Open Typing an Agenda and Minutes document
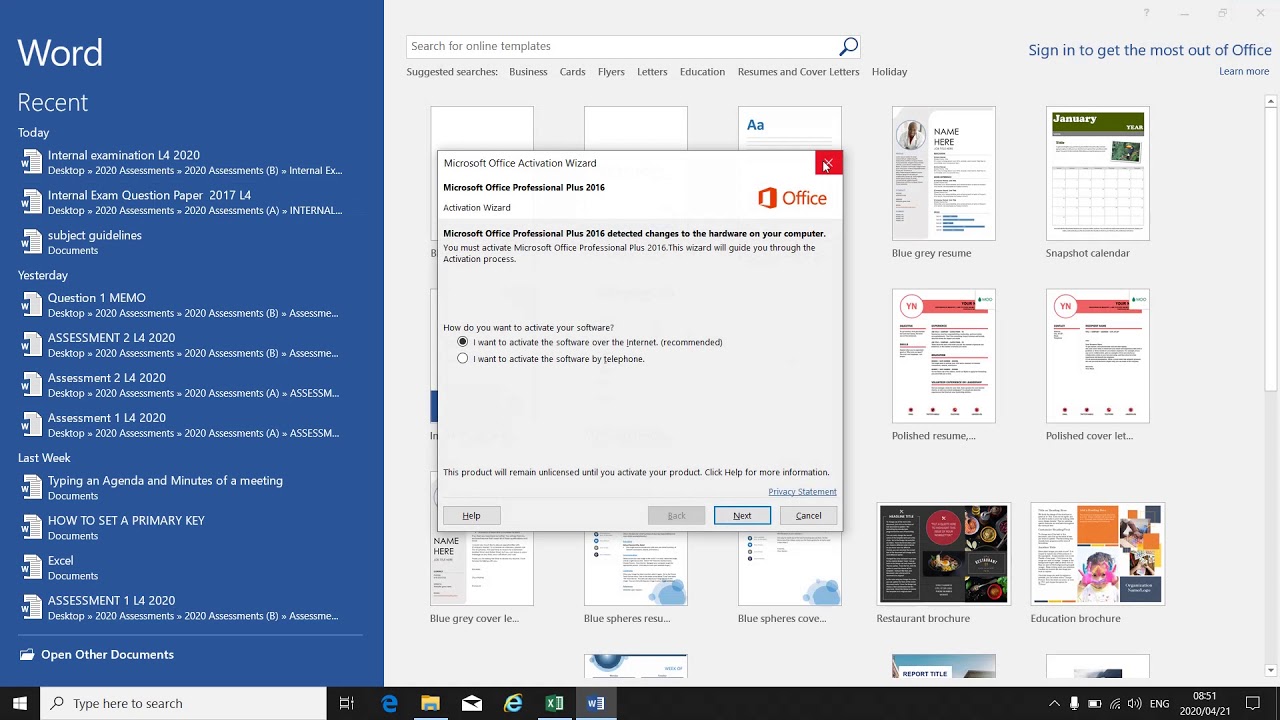1280x720 pixels. click(x=190, y=487)
